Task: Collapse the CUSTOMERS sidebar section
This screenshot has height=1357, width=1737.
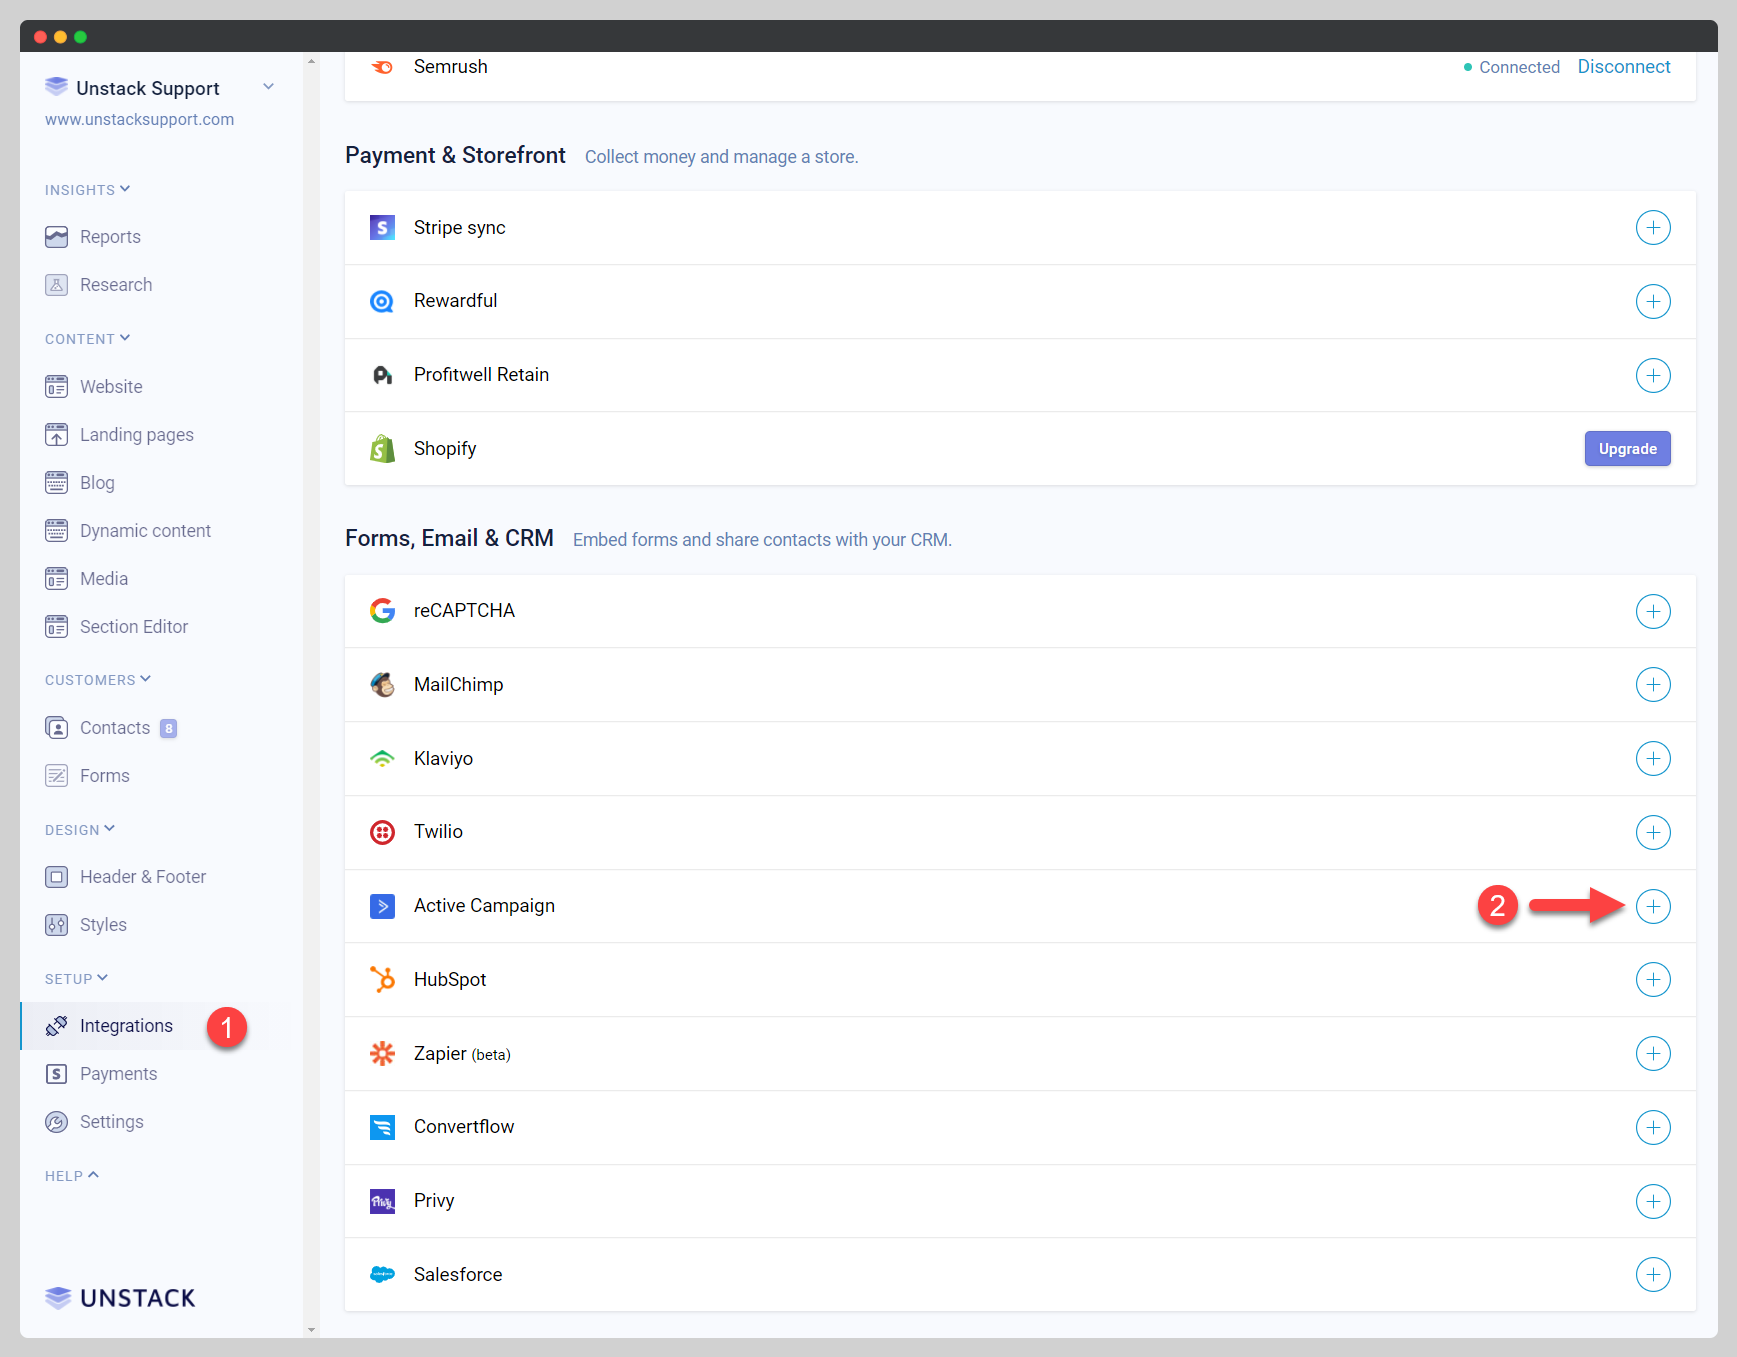Action: (98, 680)
